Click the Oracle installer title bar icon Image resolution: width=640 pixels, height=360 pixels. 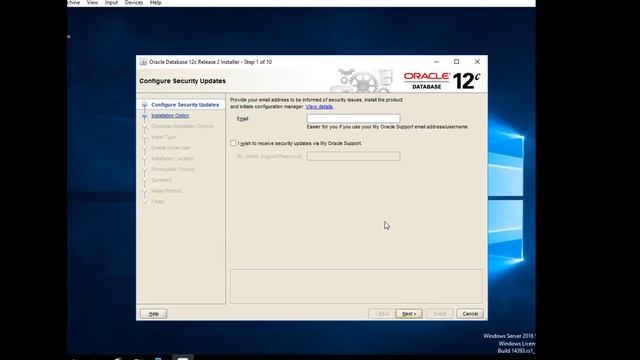(x=143, y=62)
